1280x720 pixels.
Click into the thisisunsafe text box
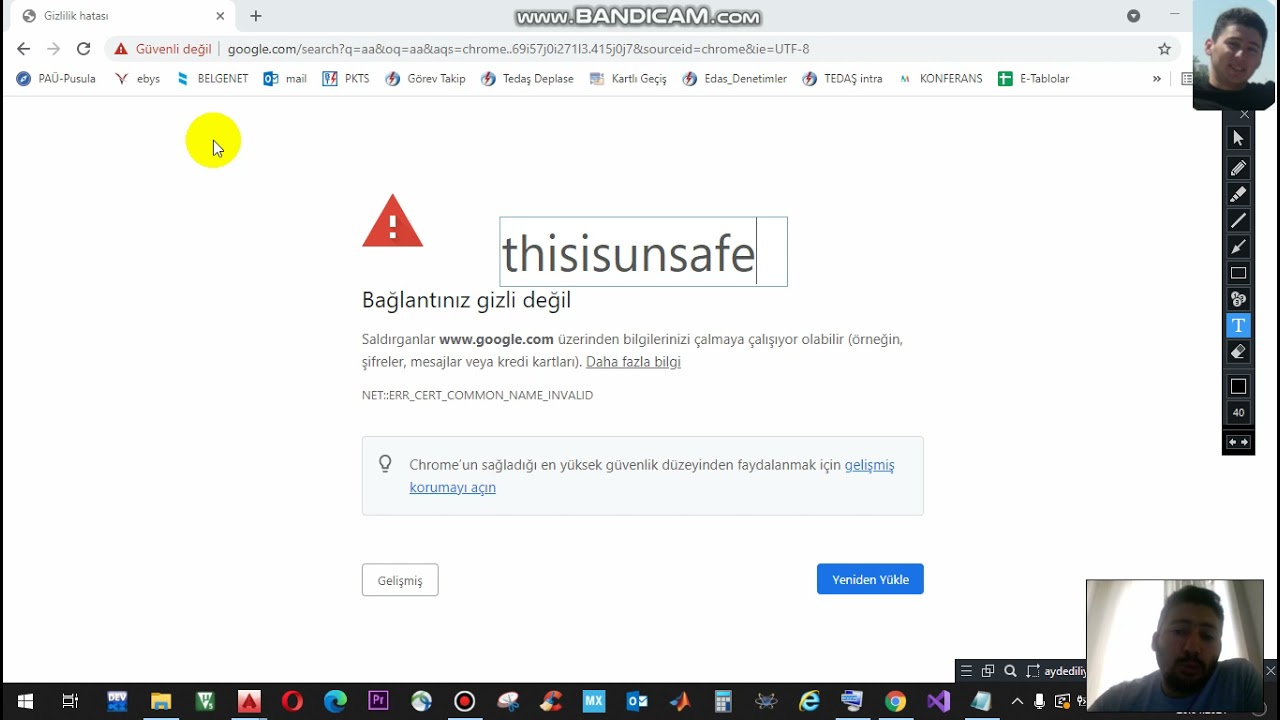coord(643,252)
